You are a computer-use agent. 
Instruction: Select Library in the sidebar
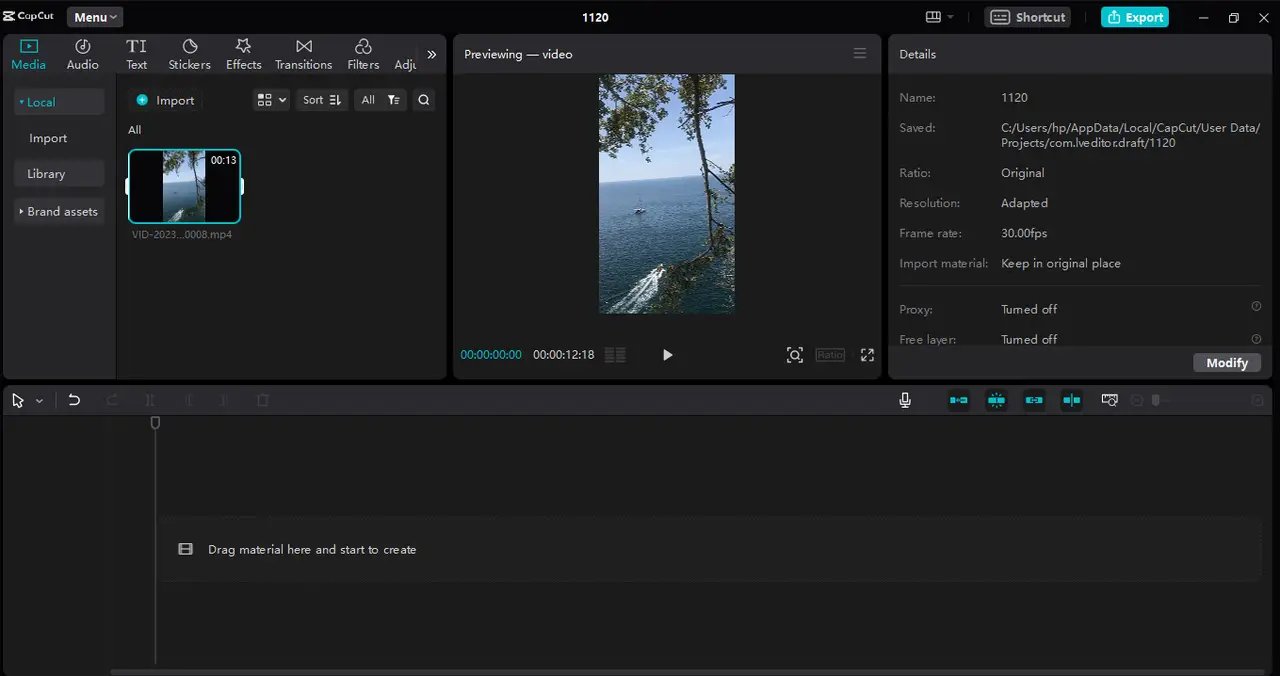[59, 174]
